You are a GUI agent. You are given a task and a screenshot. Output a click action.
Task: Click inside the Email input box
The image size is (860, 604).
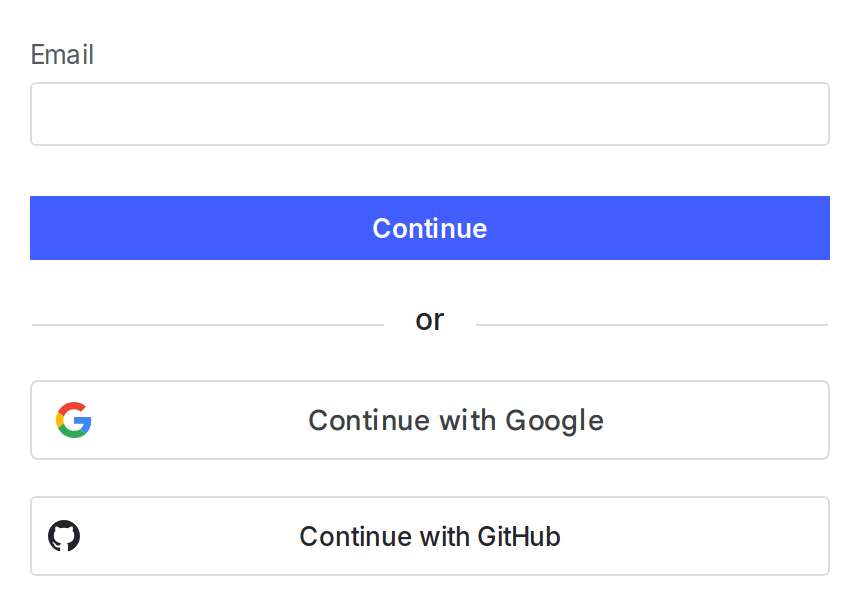[430, 114]
